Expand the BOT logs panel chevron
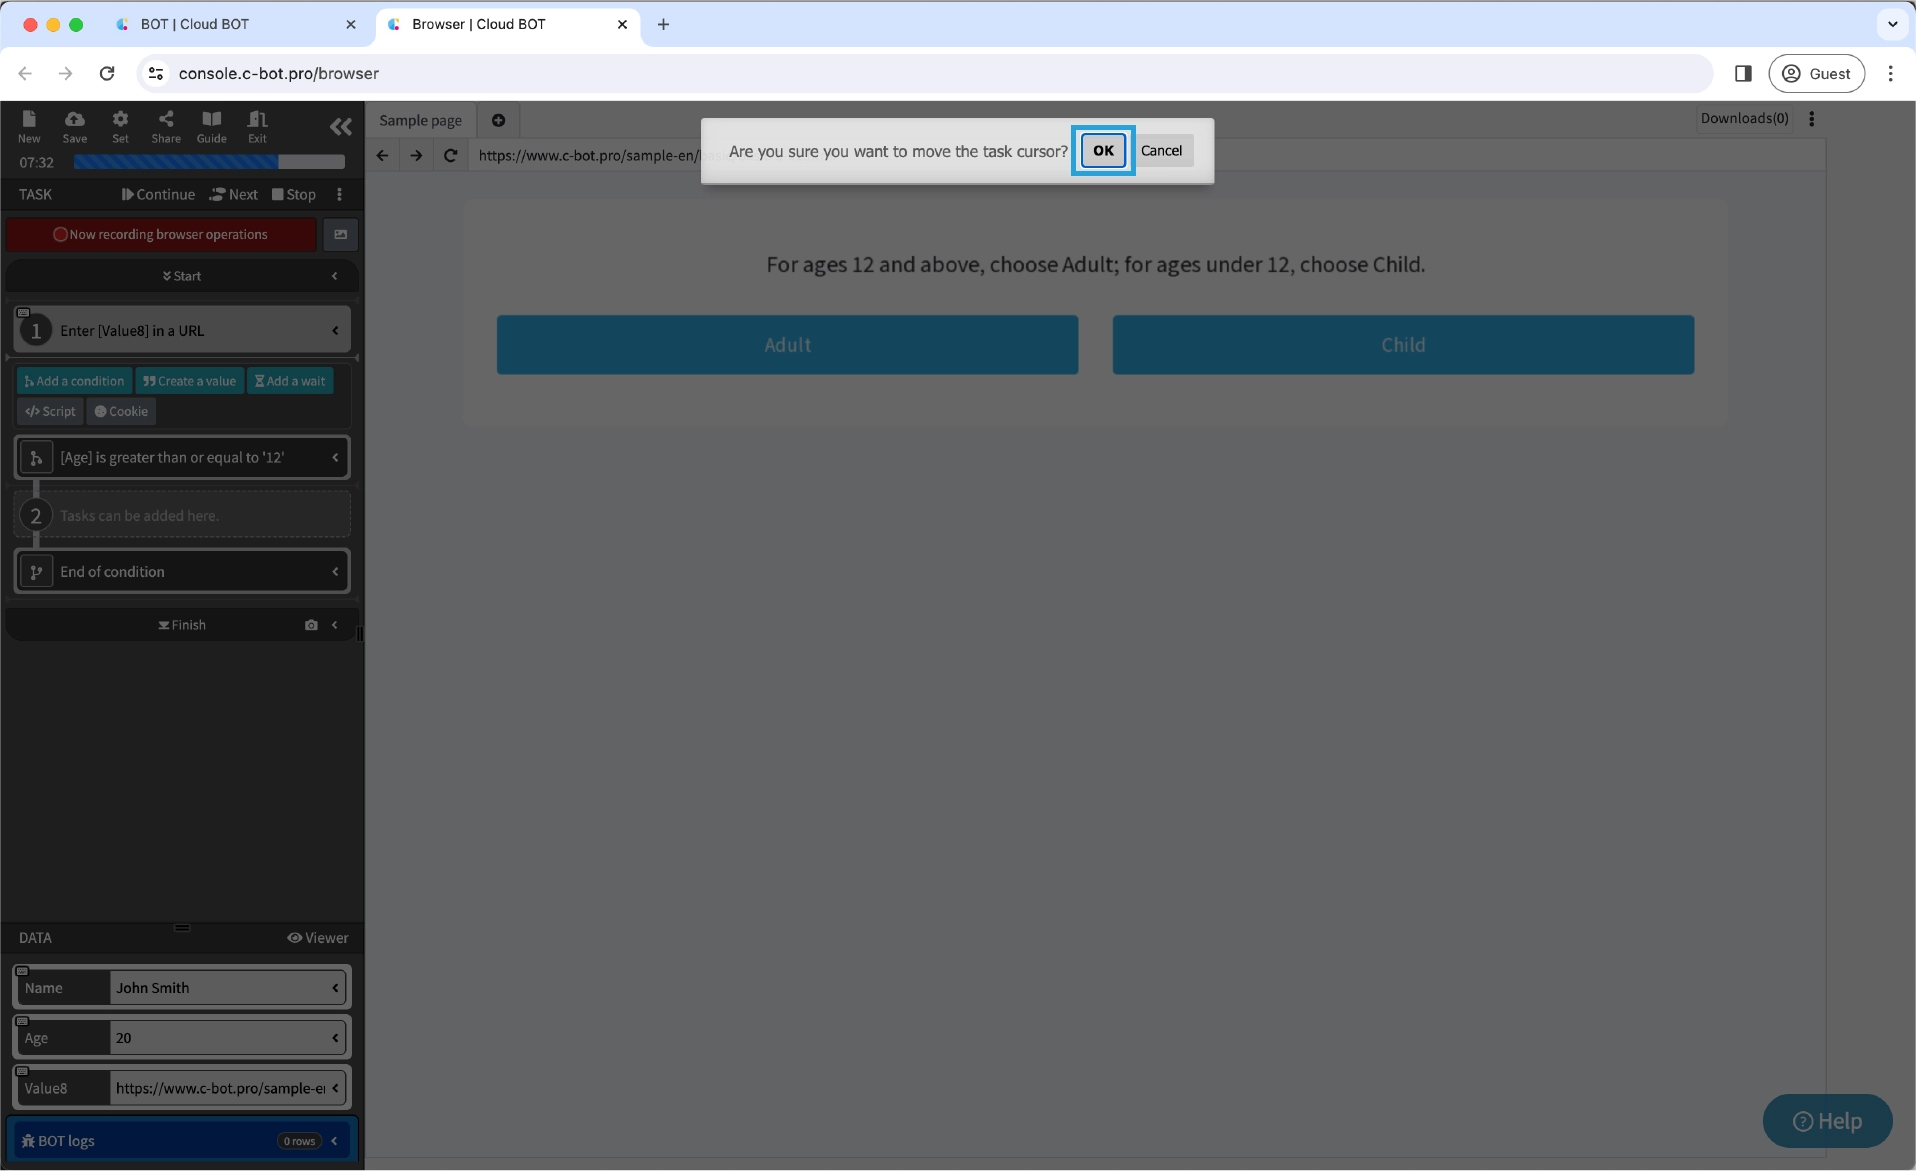The width and height of the screenshot is (1921, 1171). click(x=335, y=1141)
